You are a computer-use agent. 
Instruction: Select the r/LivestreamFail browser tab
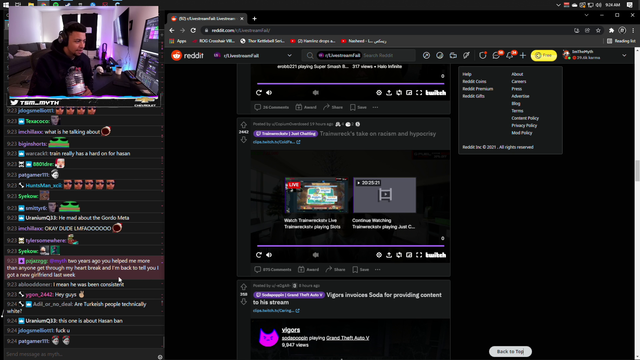pyautogui.click(x=208, y=19)
